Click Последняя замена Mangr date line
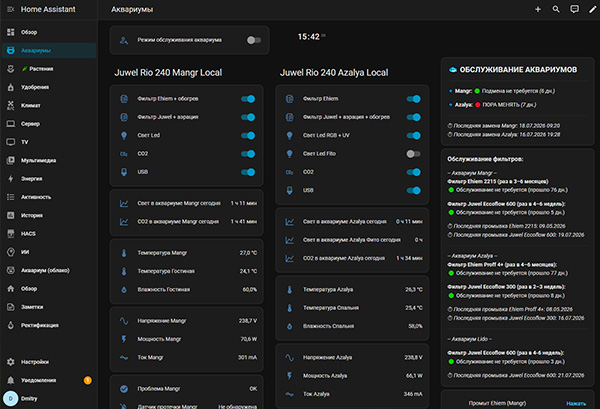The height and width of the screenshot is (409, 600). 504,125
